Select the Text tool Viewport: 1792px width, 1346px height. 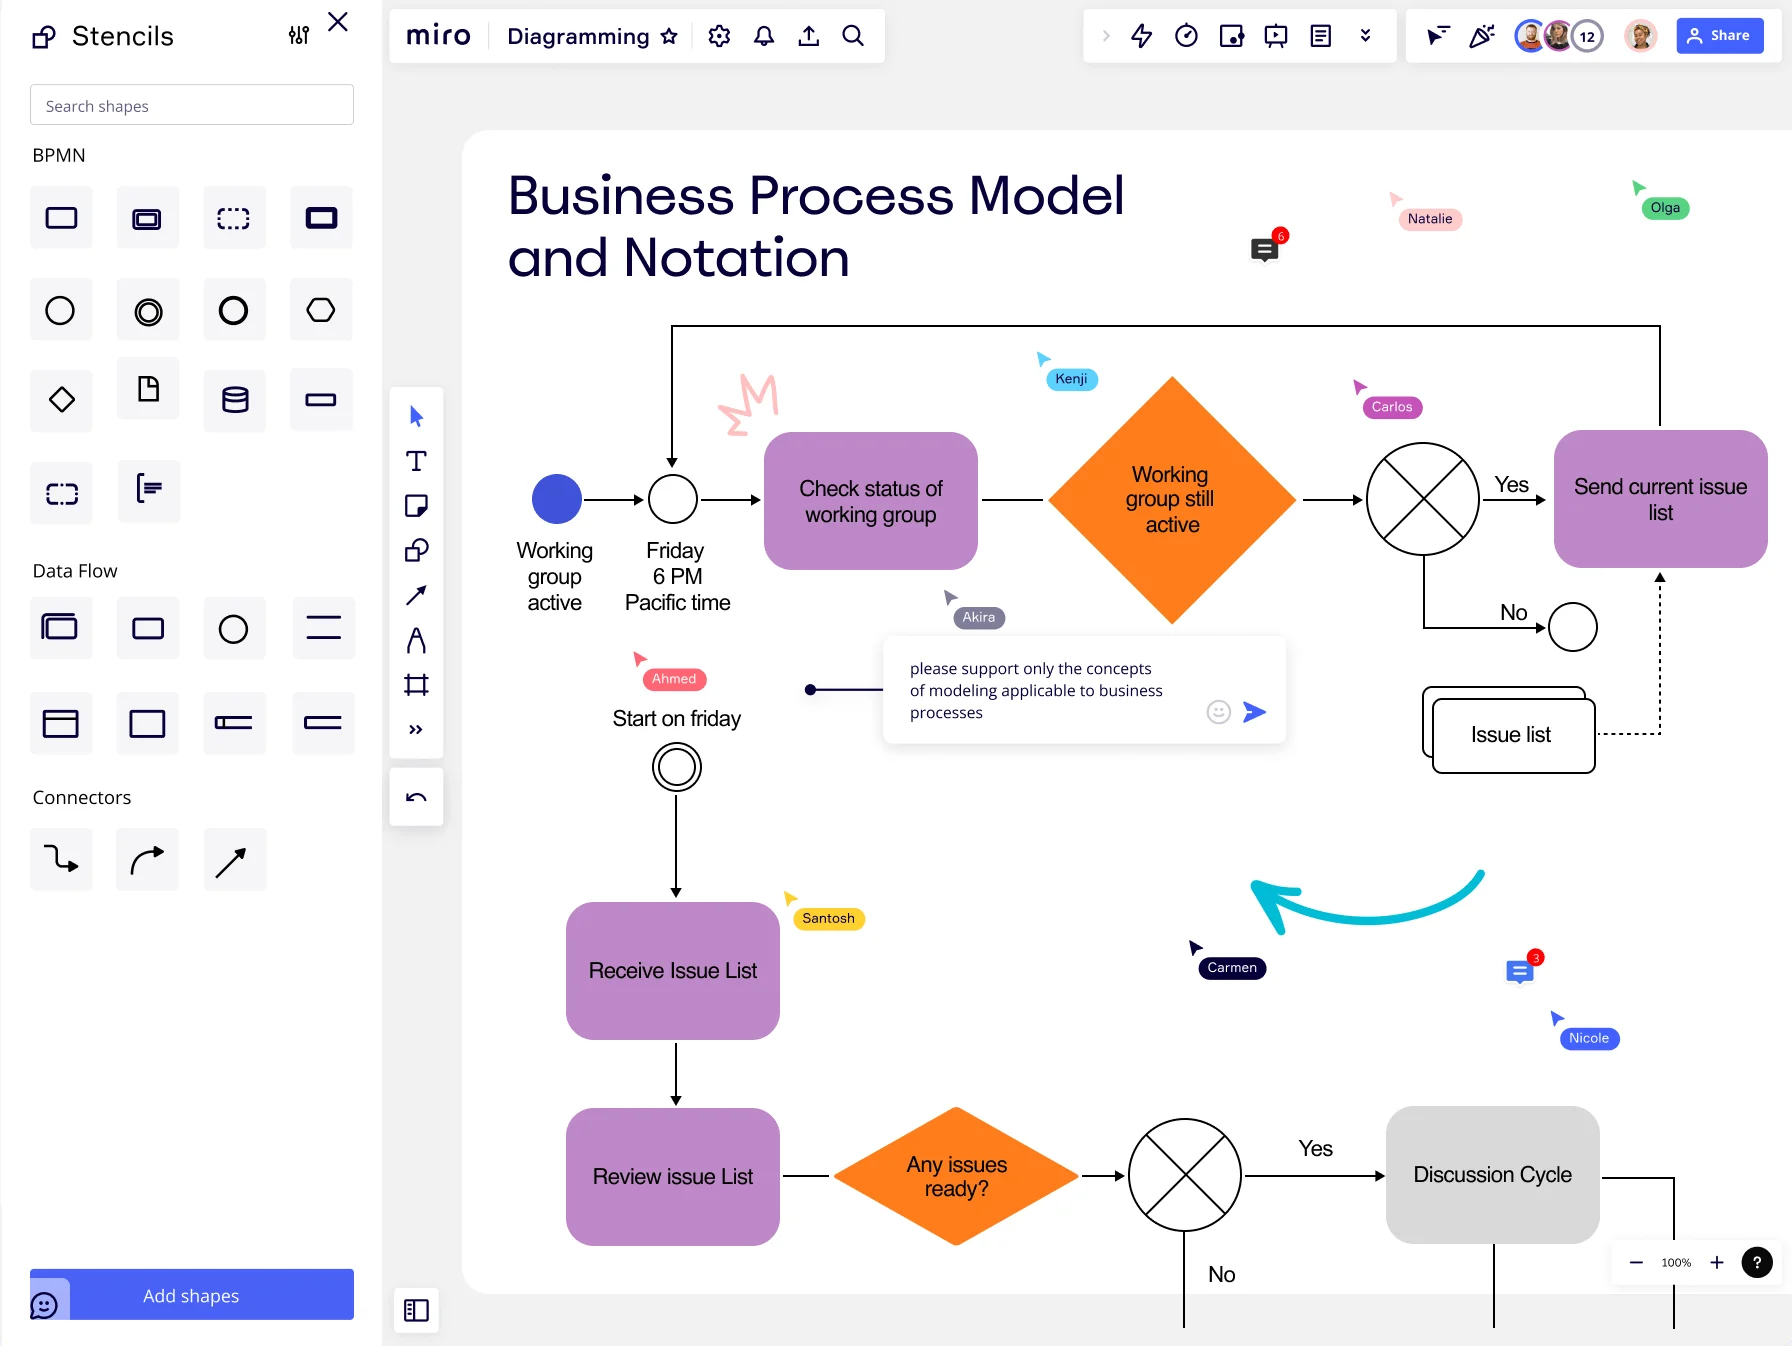pyautogui.click(x=416, y=461)
